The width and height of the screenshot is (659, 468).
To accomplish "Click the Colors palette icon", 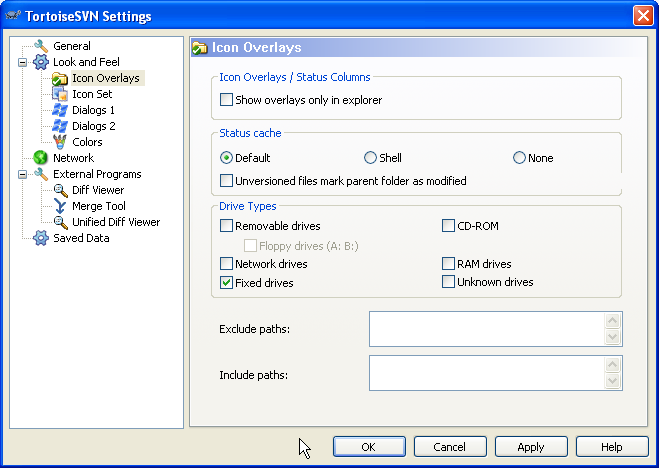I will pyautogui.click(x=60, y=142).
